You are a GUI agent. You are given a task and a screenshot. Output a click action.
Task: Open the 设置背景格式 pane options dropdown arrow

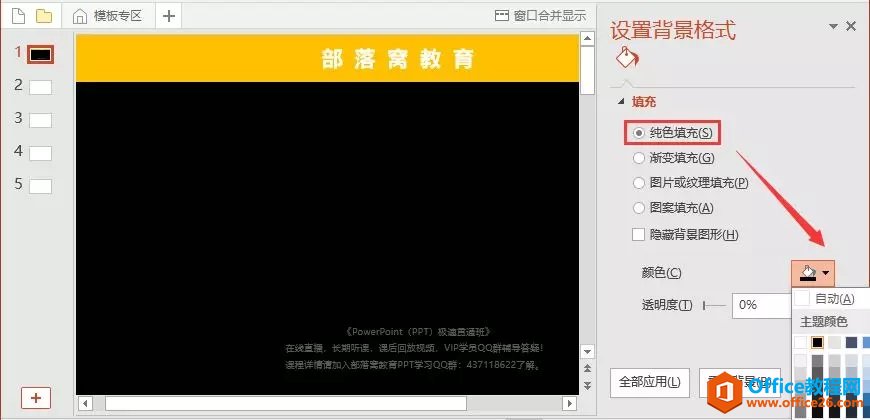pos(833,26)
